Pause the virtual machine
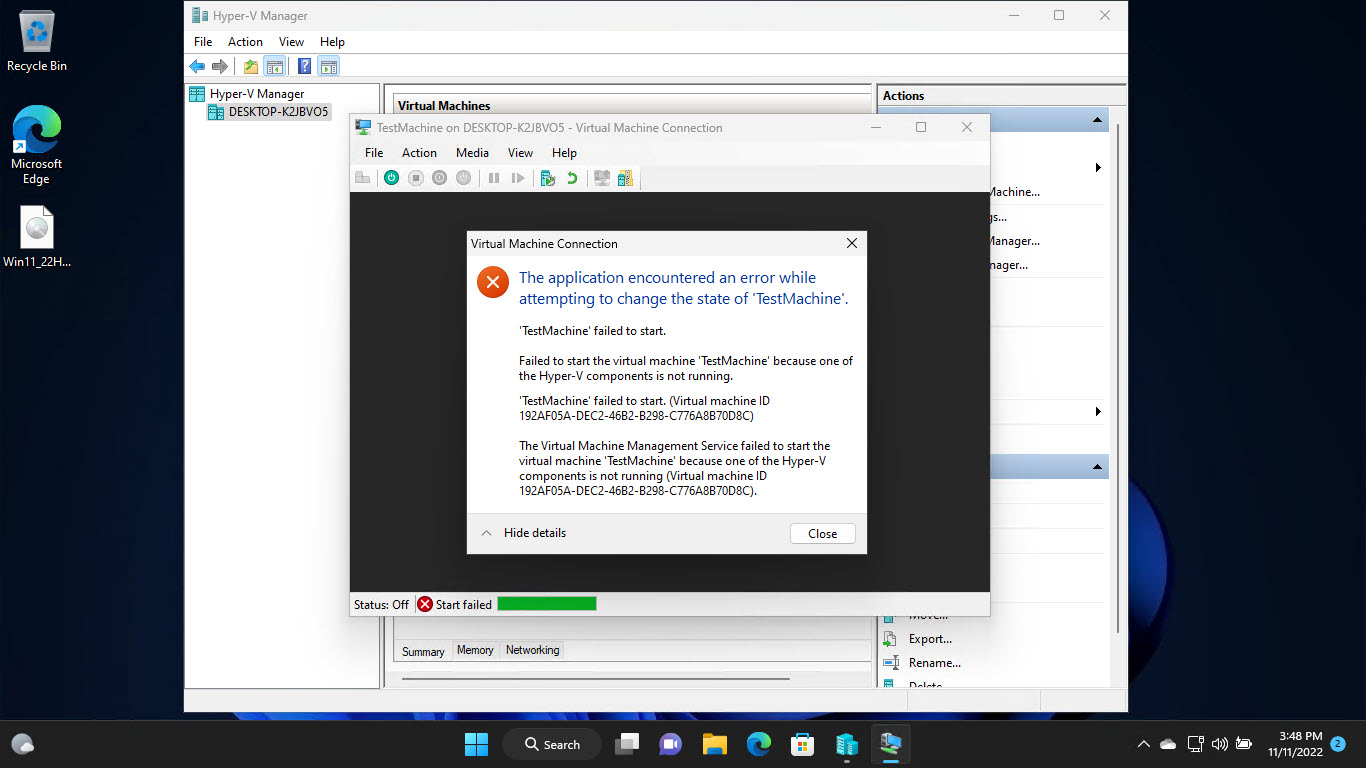 pyautogui.click(x=494, y=177)
